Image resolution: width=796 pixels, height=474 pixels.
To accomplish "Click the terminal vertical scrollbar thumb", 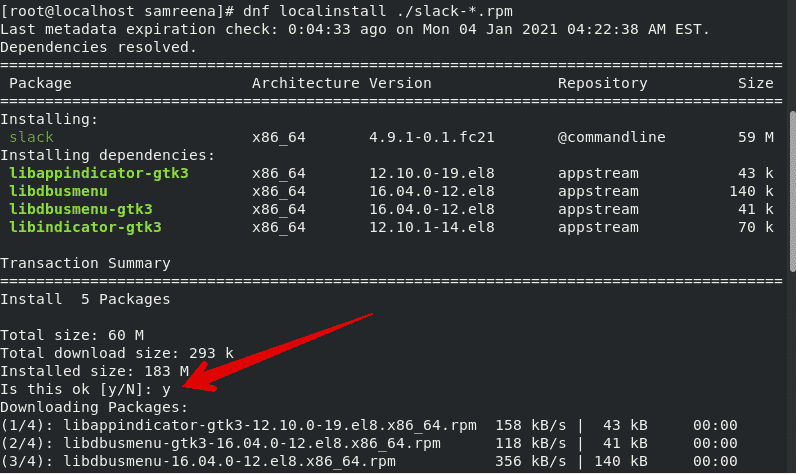I will (x=792, y=192).
